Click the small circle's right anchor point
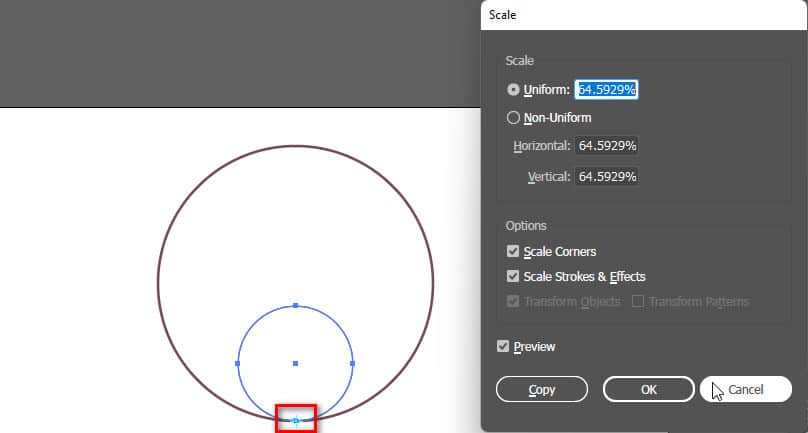The width and height of the screenshot is (808, 433). coord(352,363)
